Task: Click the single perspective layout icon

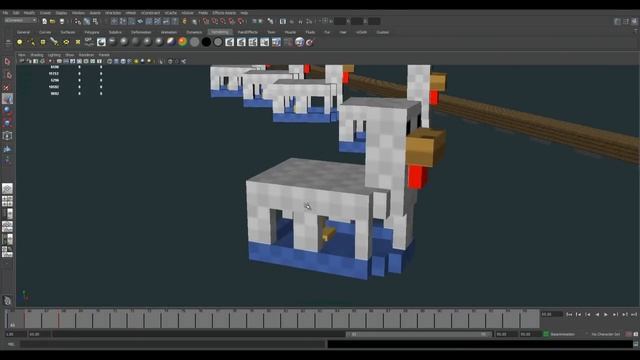Action: (x=7, y=189)
